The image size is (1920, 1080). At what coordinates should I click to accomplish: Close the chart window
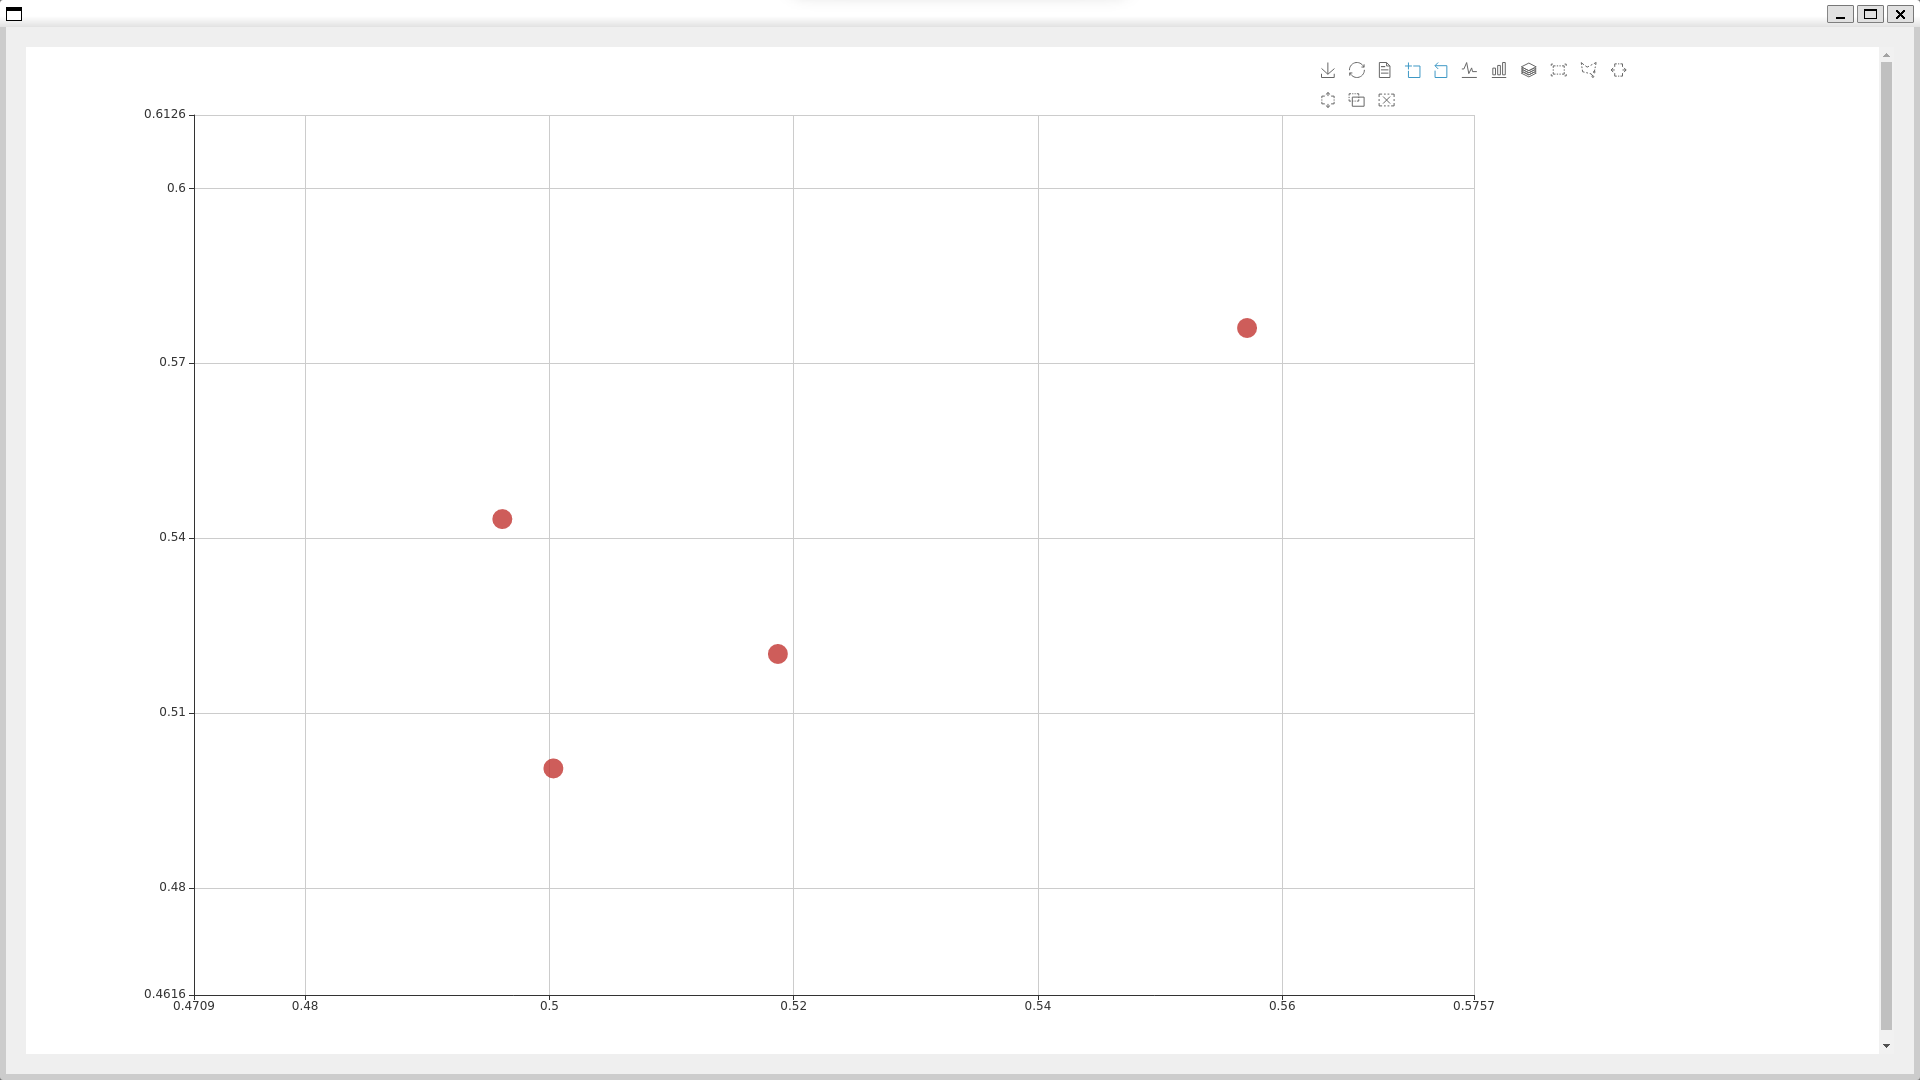tap(1900, 14)
